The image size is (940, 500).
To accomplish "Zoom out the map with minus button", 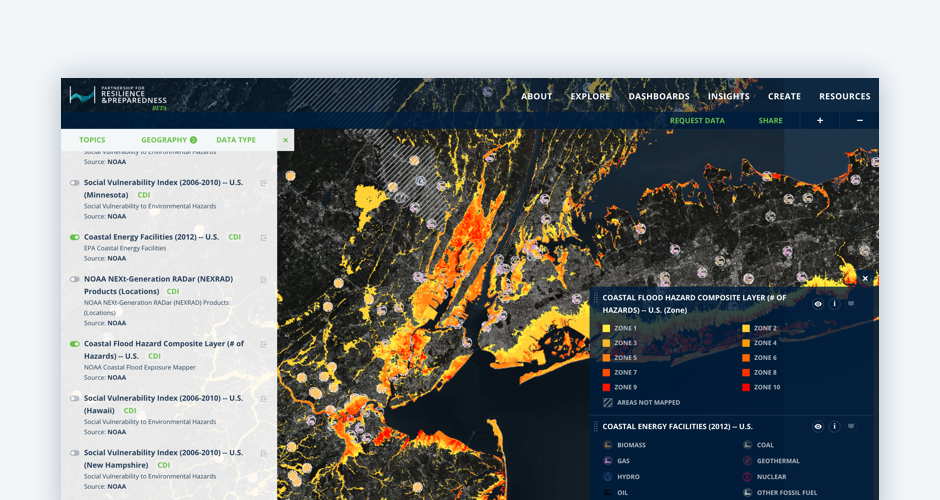I will point(859,121).
